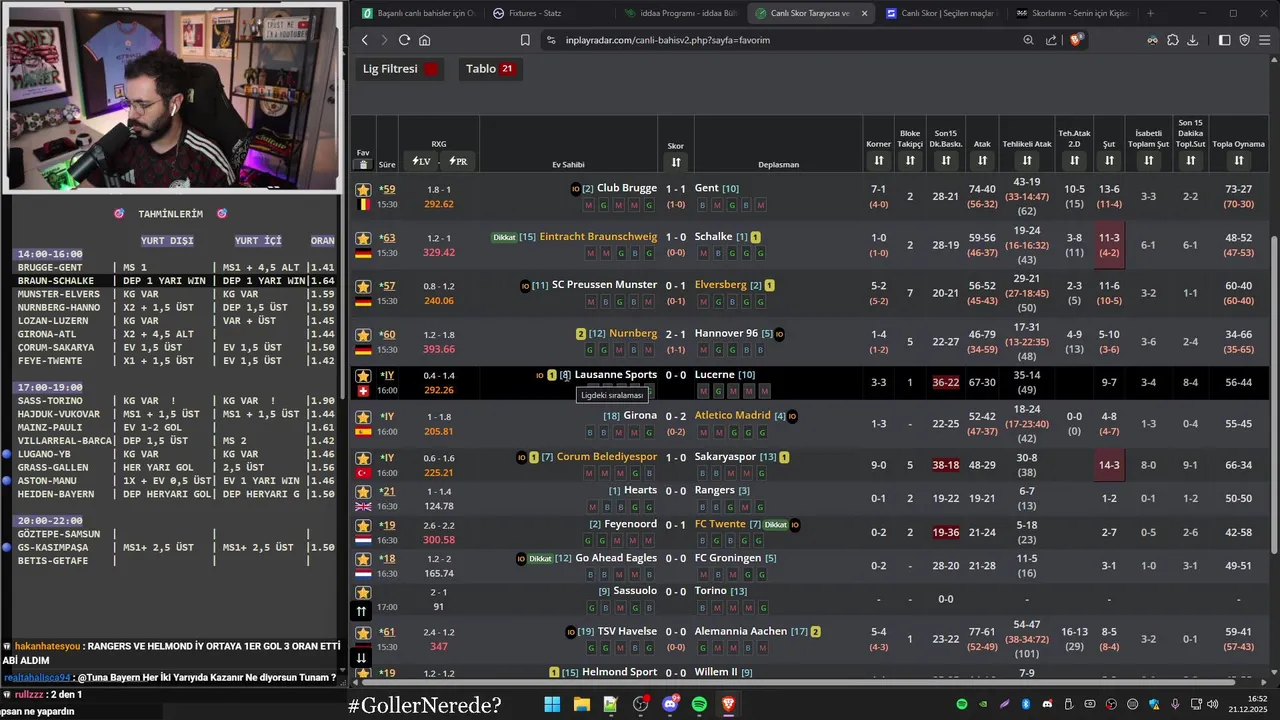Click IO badge next to Hannover 96
This screenshot has width=1280, height=720.
pyautogui.click(x=779, y=334)
